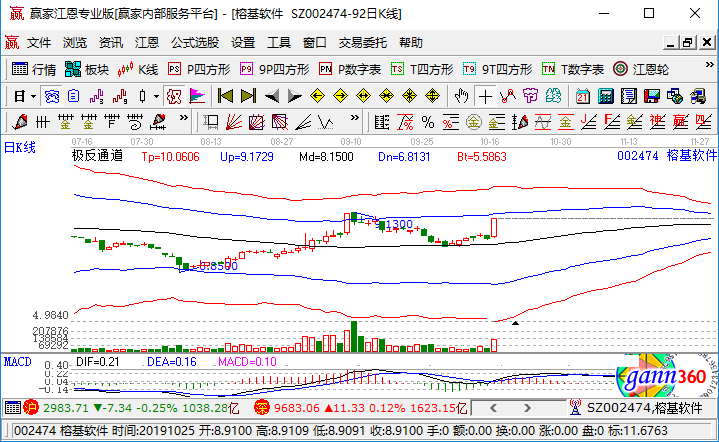Jump to the first bar icon
Viewport: 719px width, 442px height.
225,97
